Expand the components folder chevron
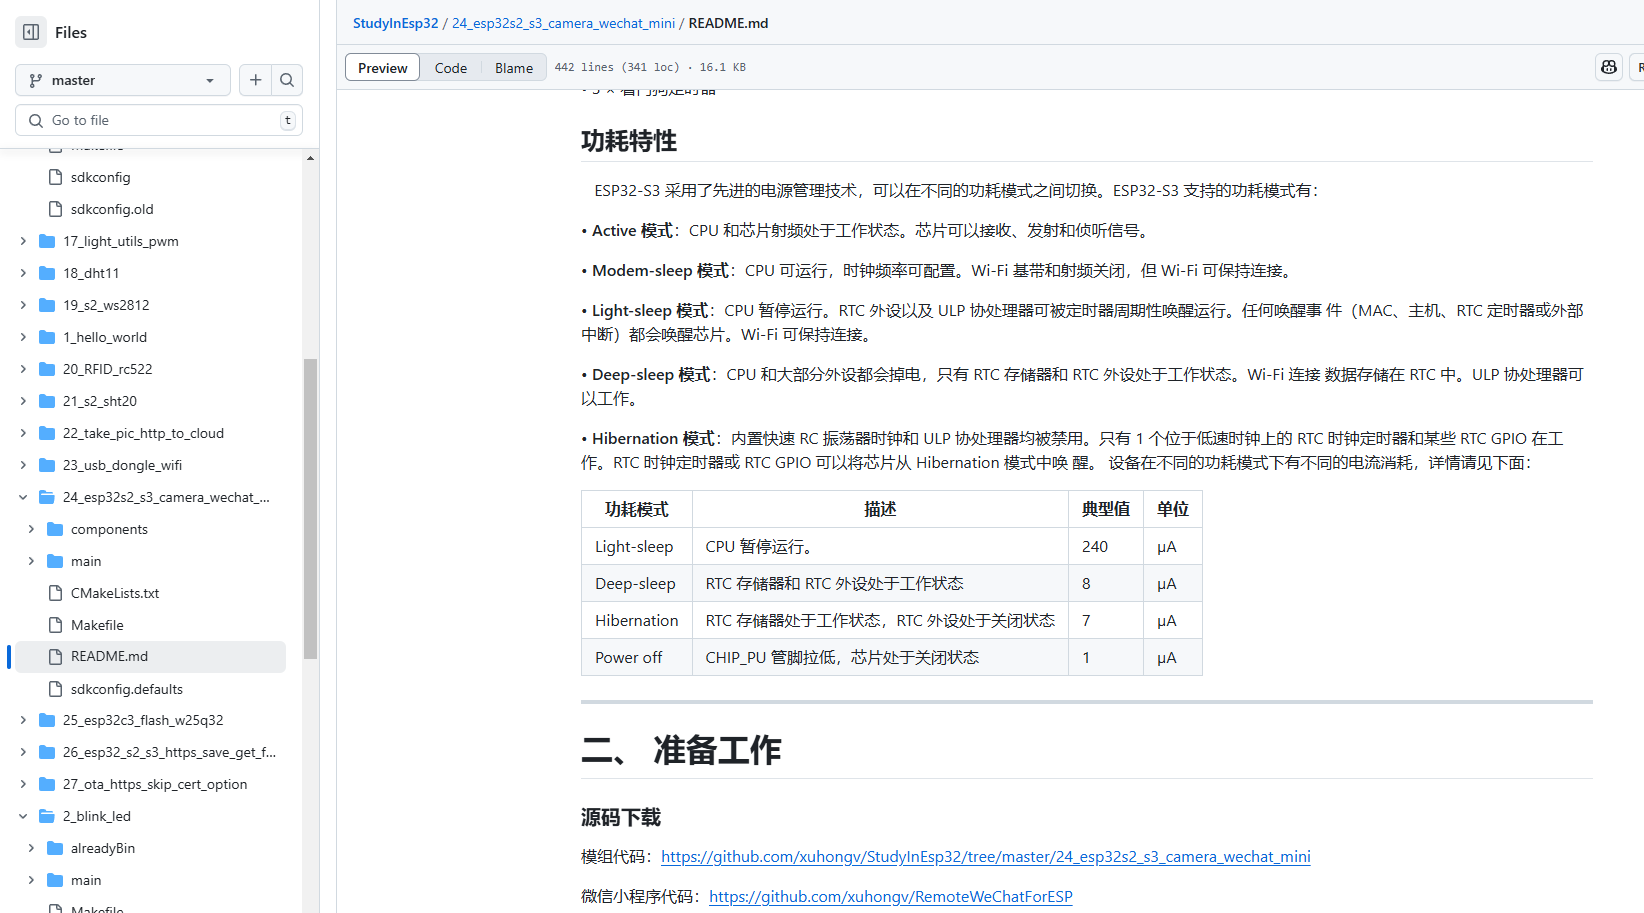The height and width of the screenshot is (913, 1644). [31, 529]
